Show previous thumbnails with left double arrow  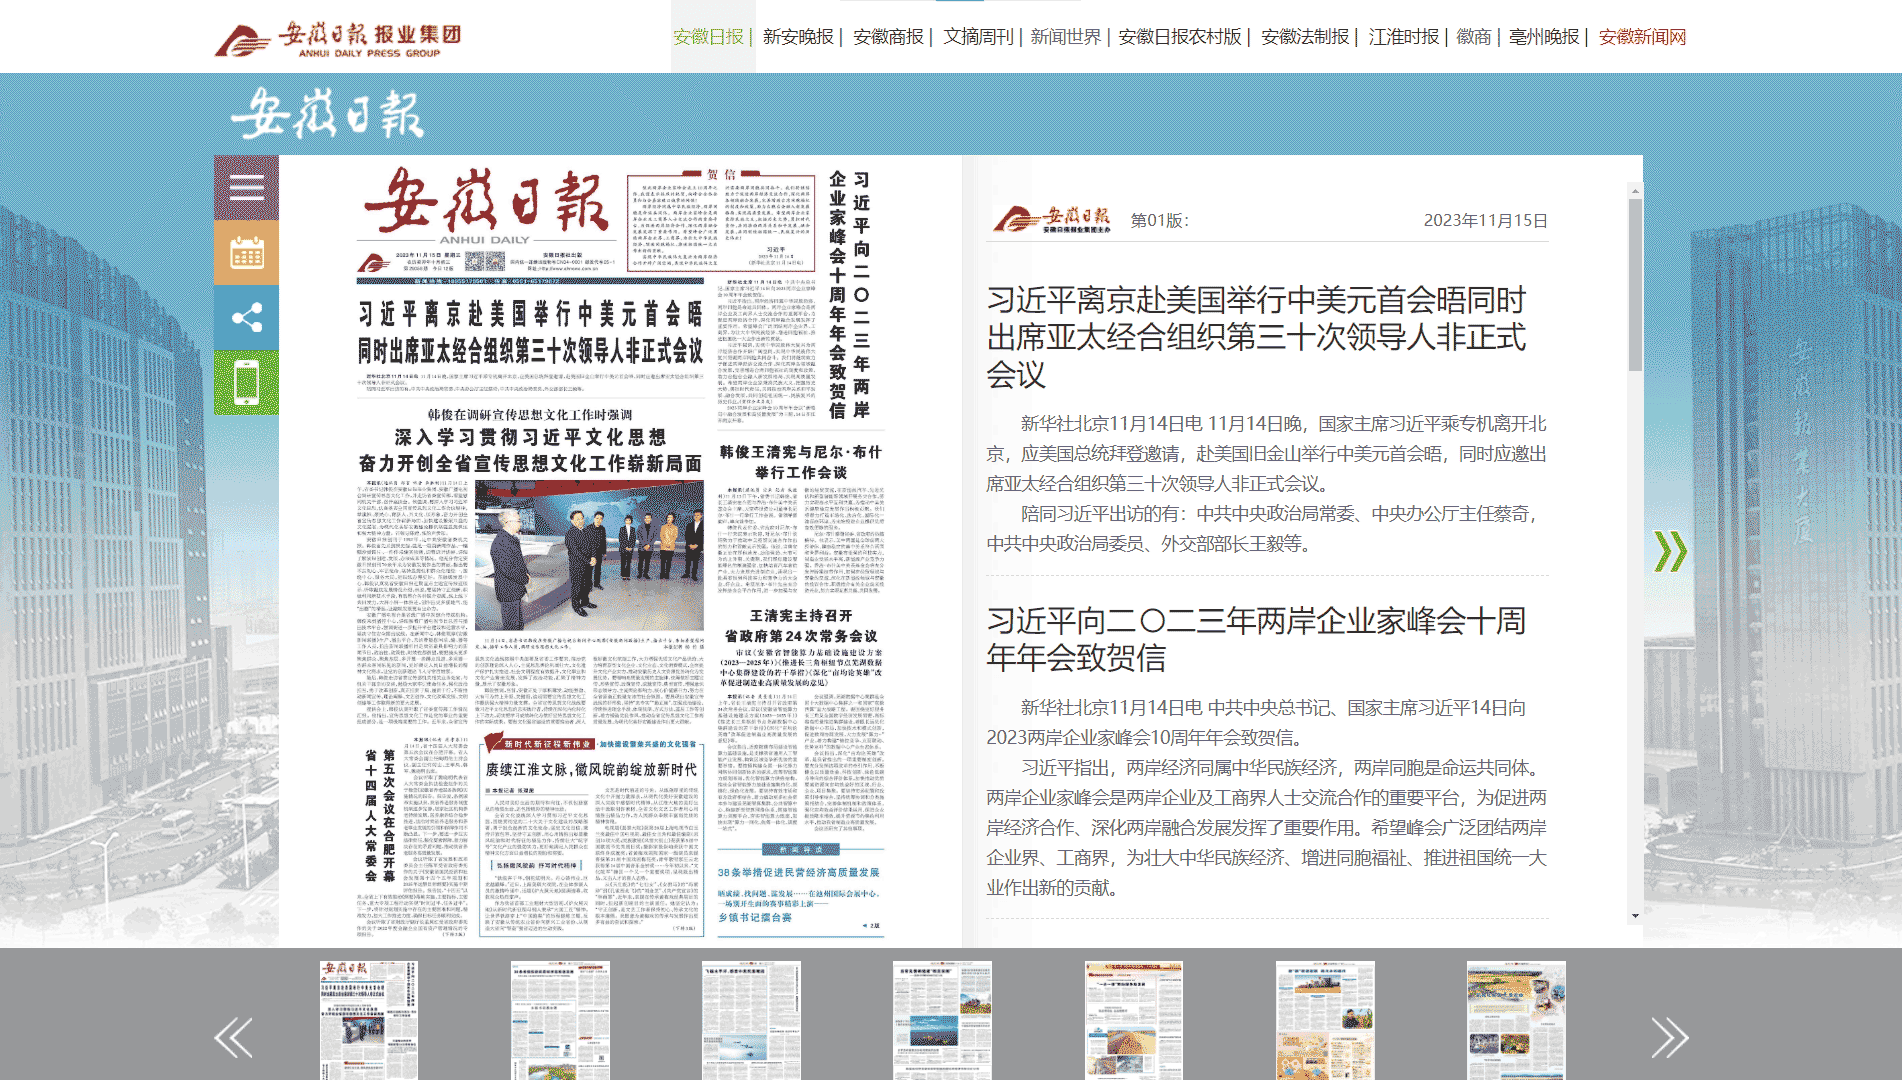tap(233, 1037)
